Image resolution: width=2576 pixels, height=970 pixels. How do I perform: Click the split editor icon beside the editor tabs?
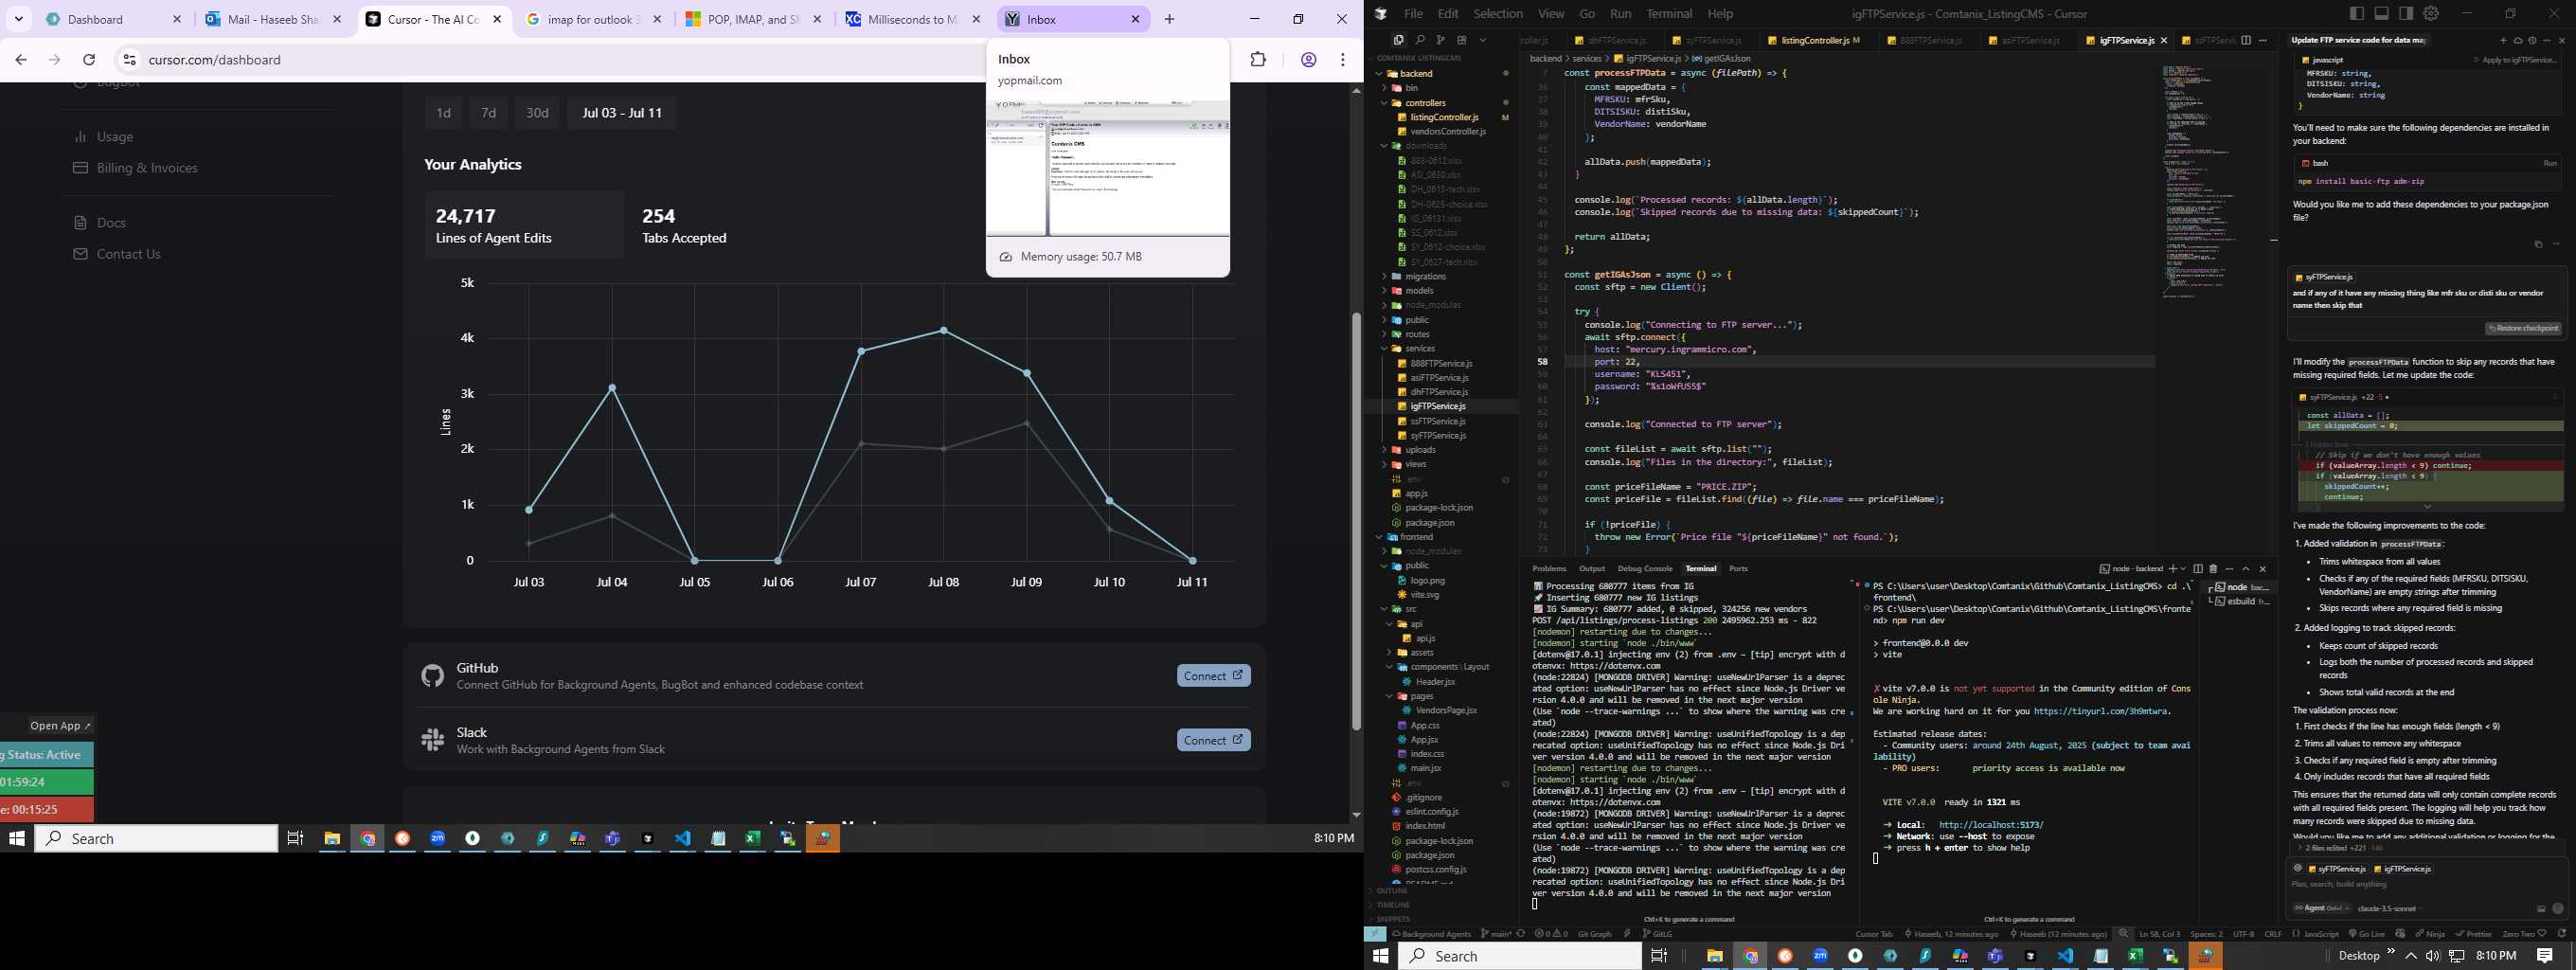pyautogui.click(x=2246, y=40)
